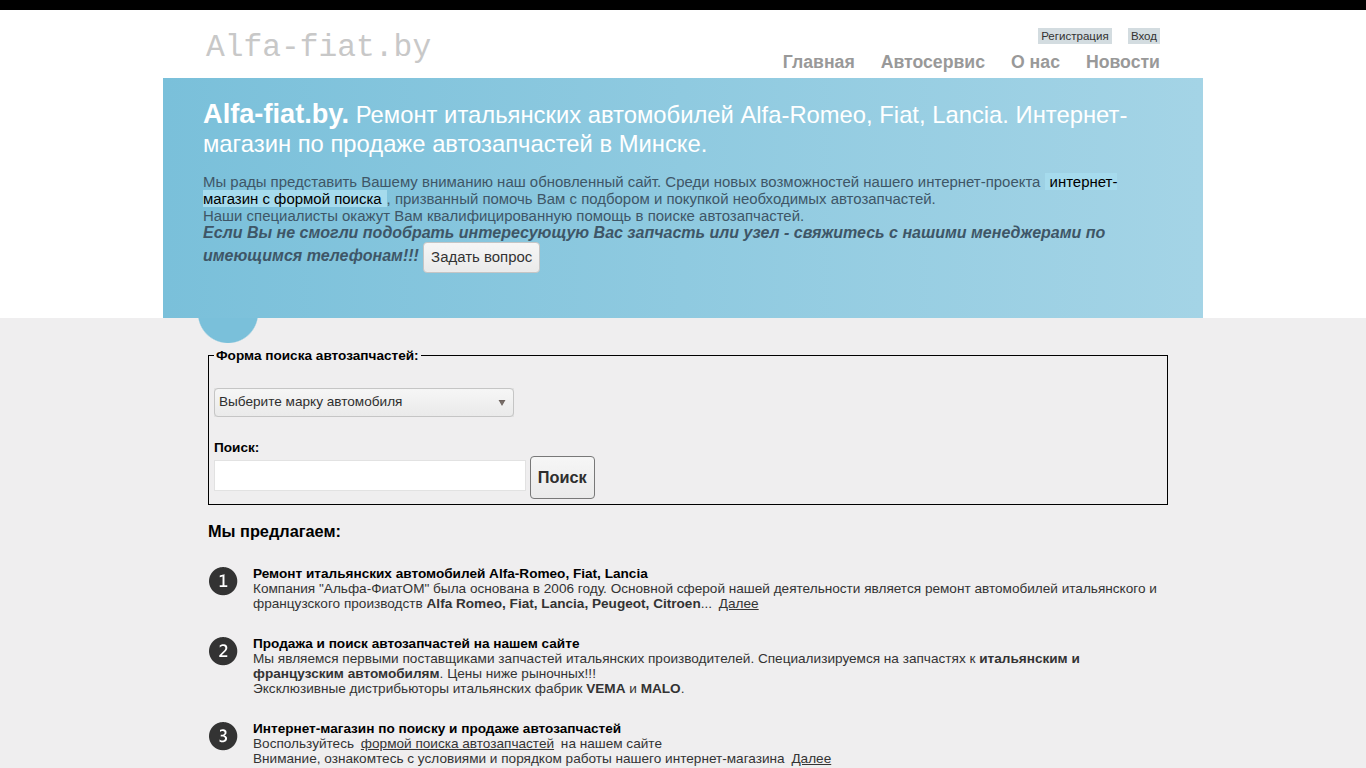The image size is (1366, 768).
Task: Select the О нас menu item
Action: coord(1035,62)
